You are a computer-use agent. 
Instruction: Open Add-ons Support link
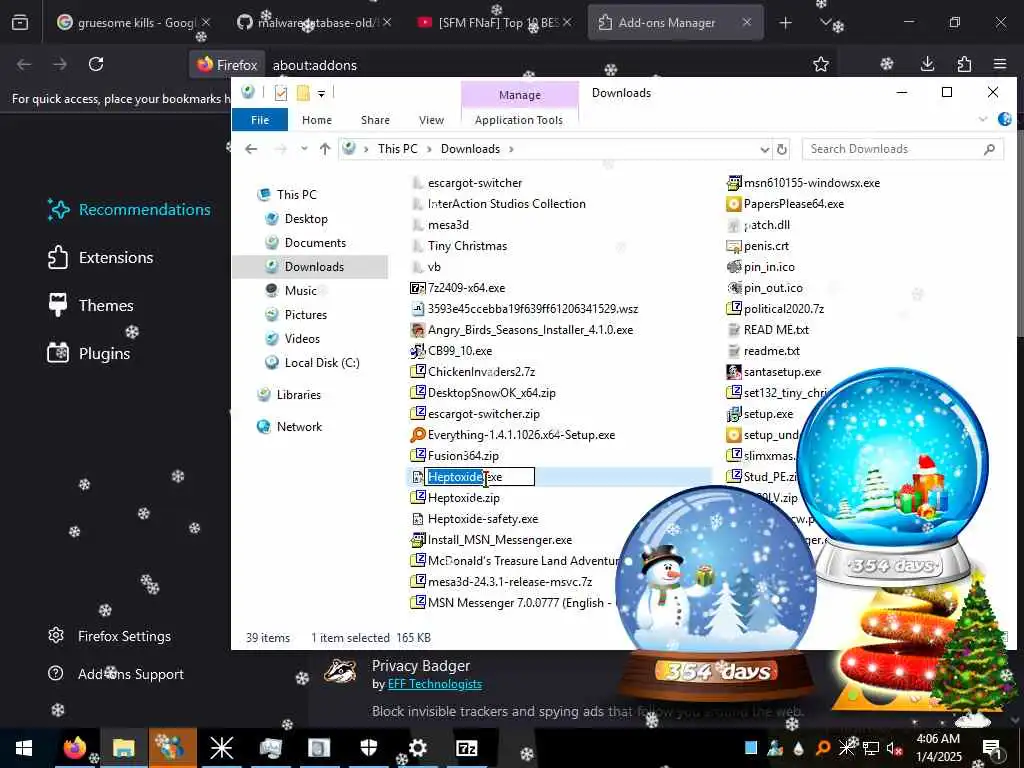pyautogui.click(x=116, y=674)
